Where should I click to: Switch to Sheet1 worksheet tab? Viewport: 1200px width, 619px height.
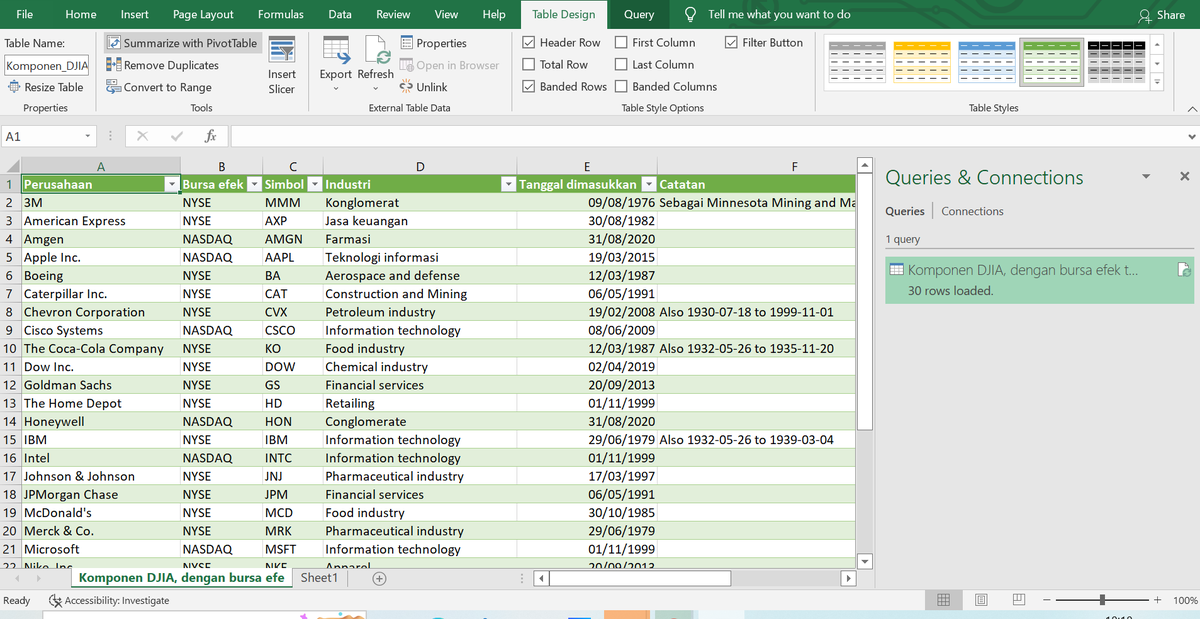tap(319, 578)
